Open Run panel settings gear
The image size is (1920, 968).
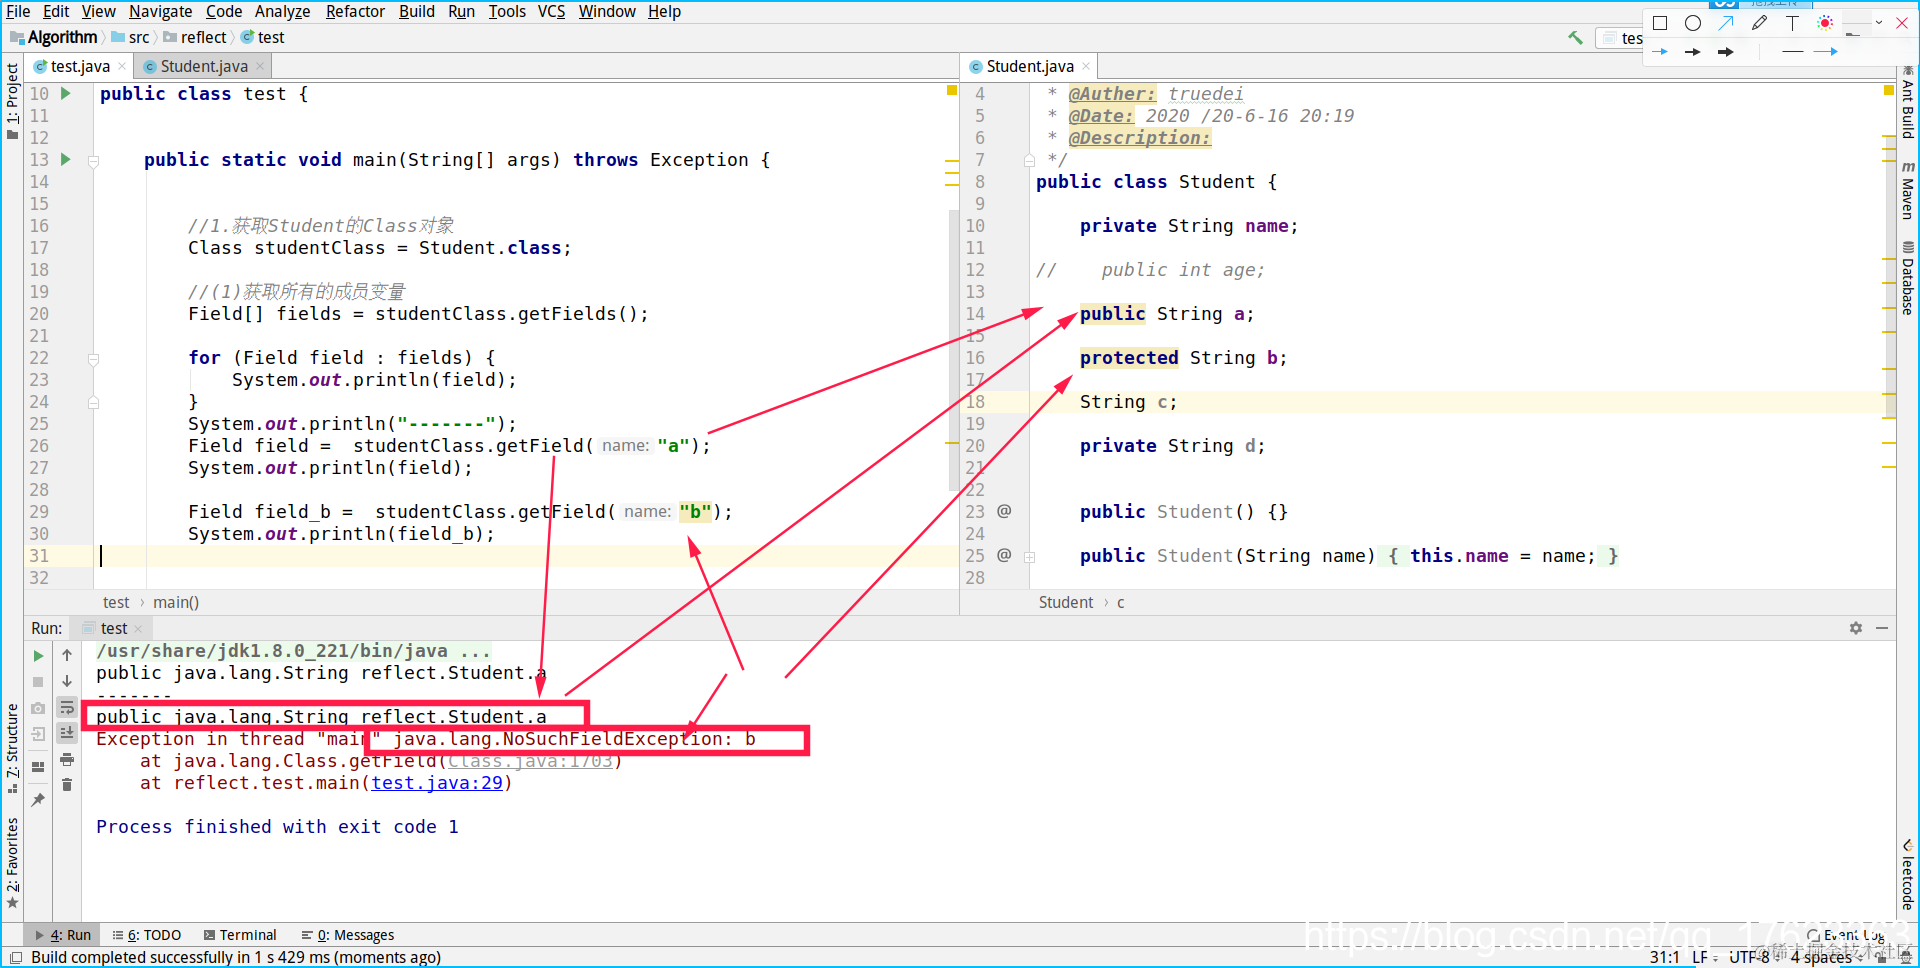point(1856,628)
